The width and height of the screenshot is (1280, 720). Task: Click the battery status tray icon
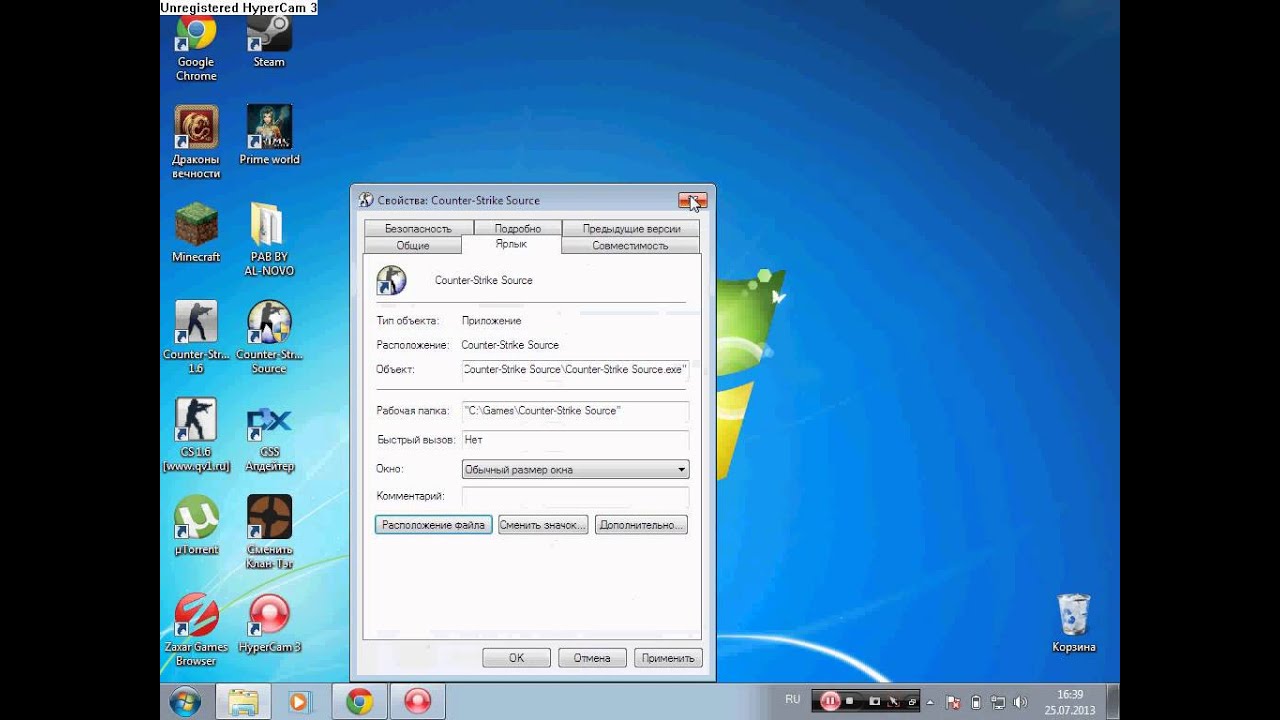point(976,702)
